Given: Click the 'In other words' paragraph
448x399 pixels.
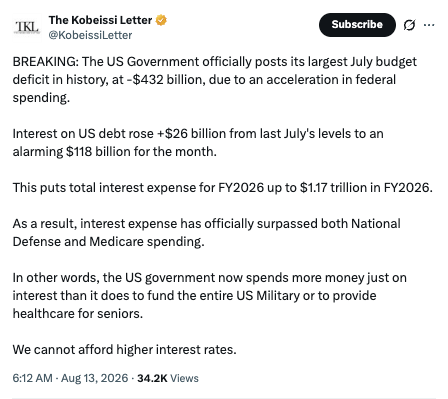Looking at the screenshot, I should 210,296.
